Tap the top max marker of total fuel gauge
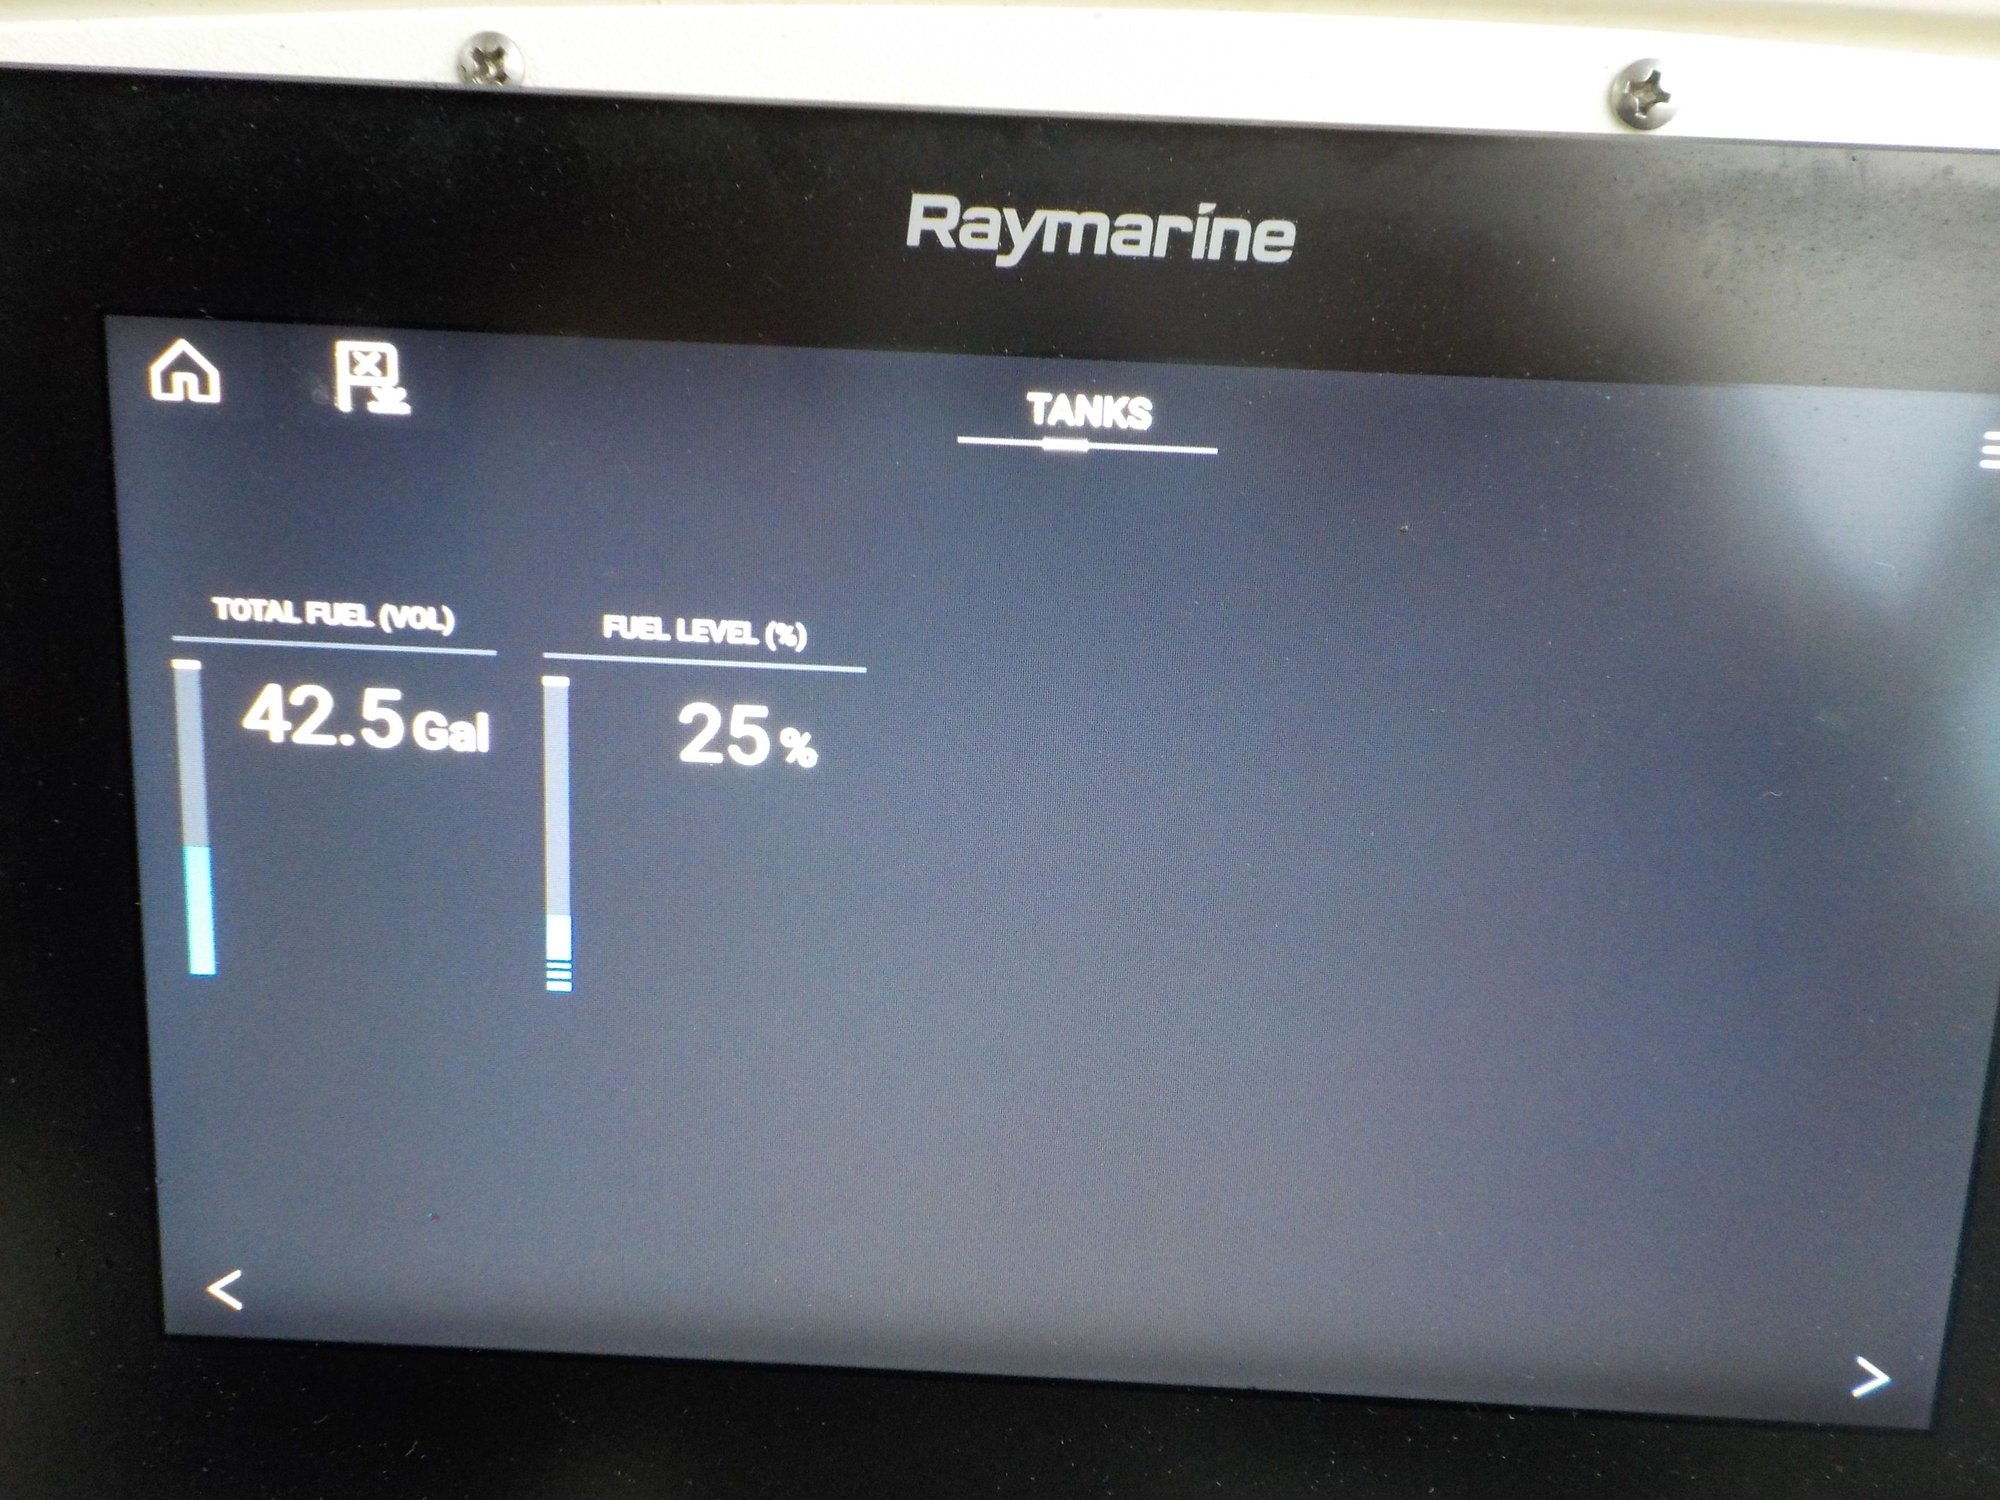 (186, 664)
